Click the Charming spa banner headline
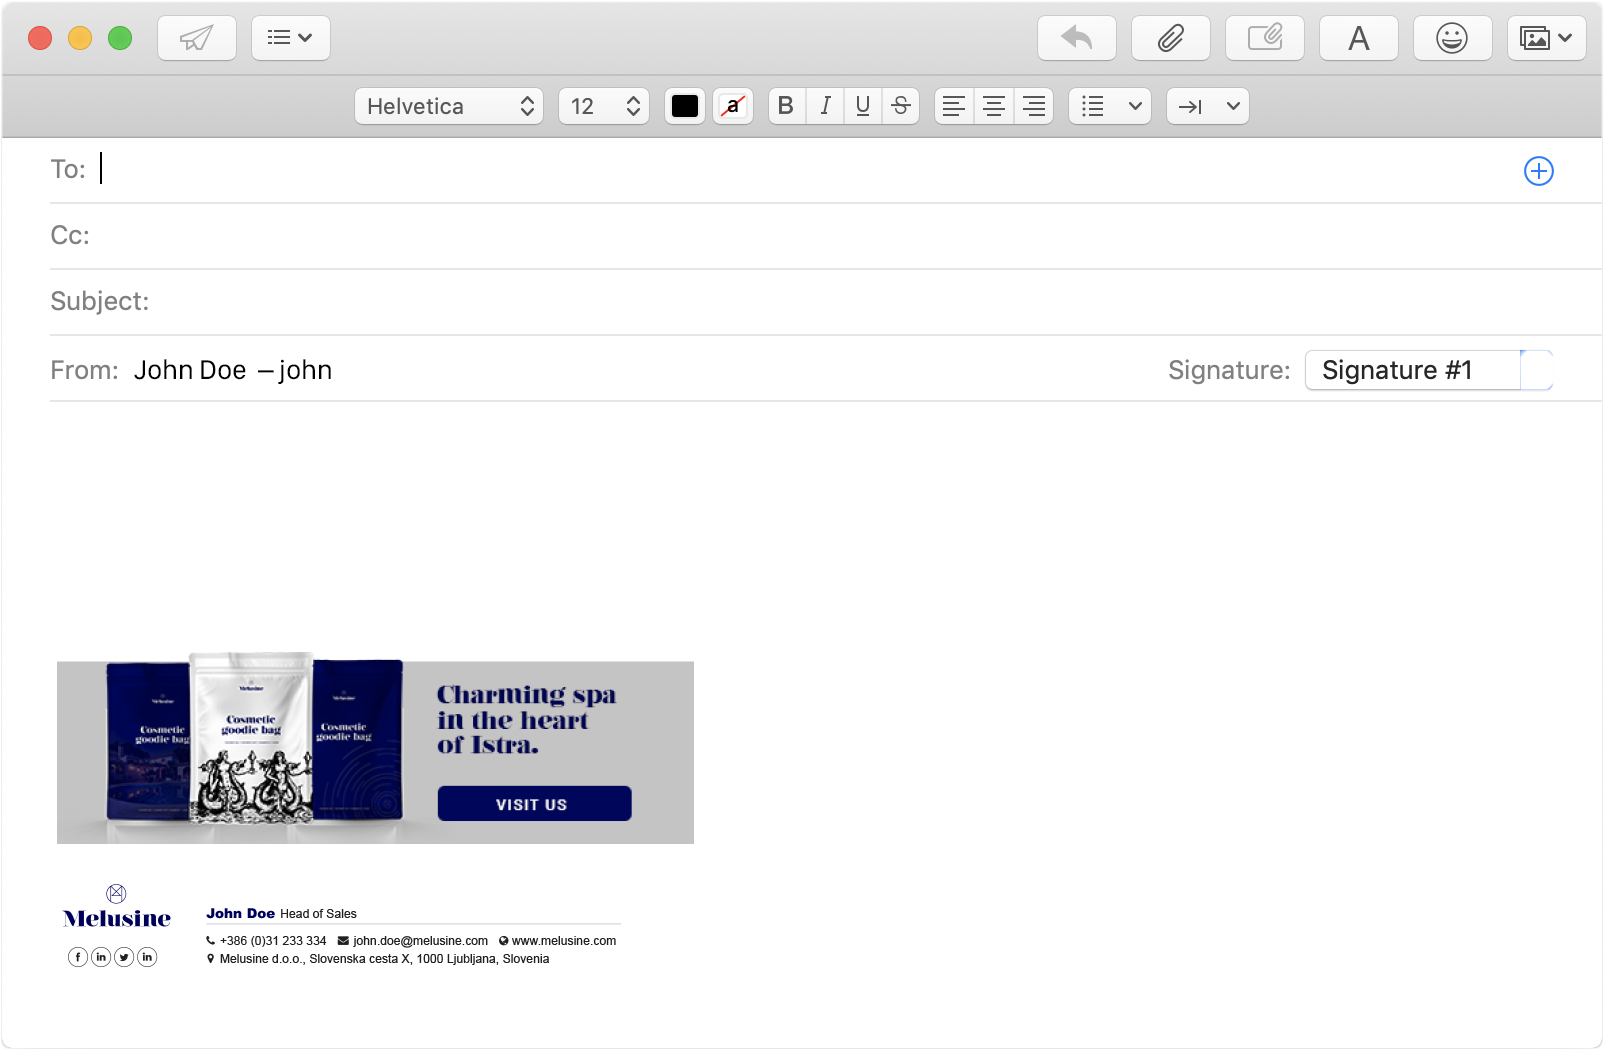Screen dimensions: 1603x1049 526,720
